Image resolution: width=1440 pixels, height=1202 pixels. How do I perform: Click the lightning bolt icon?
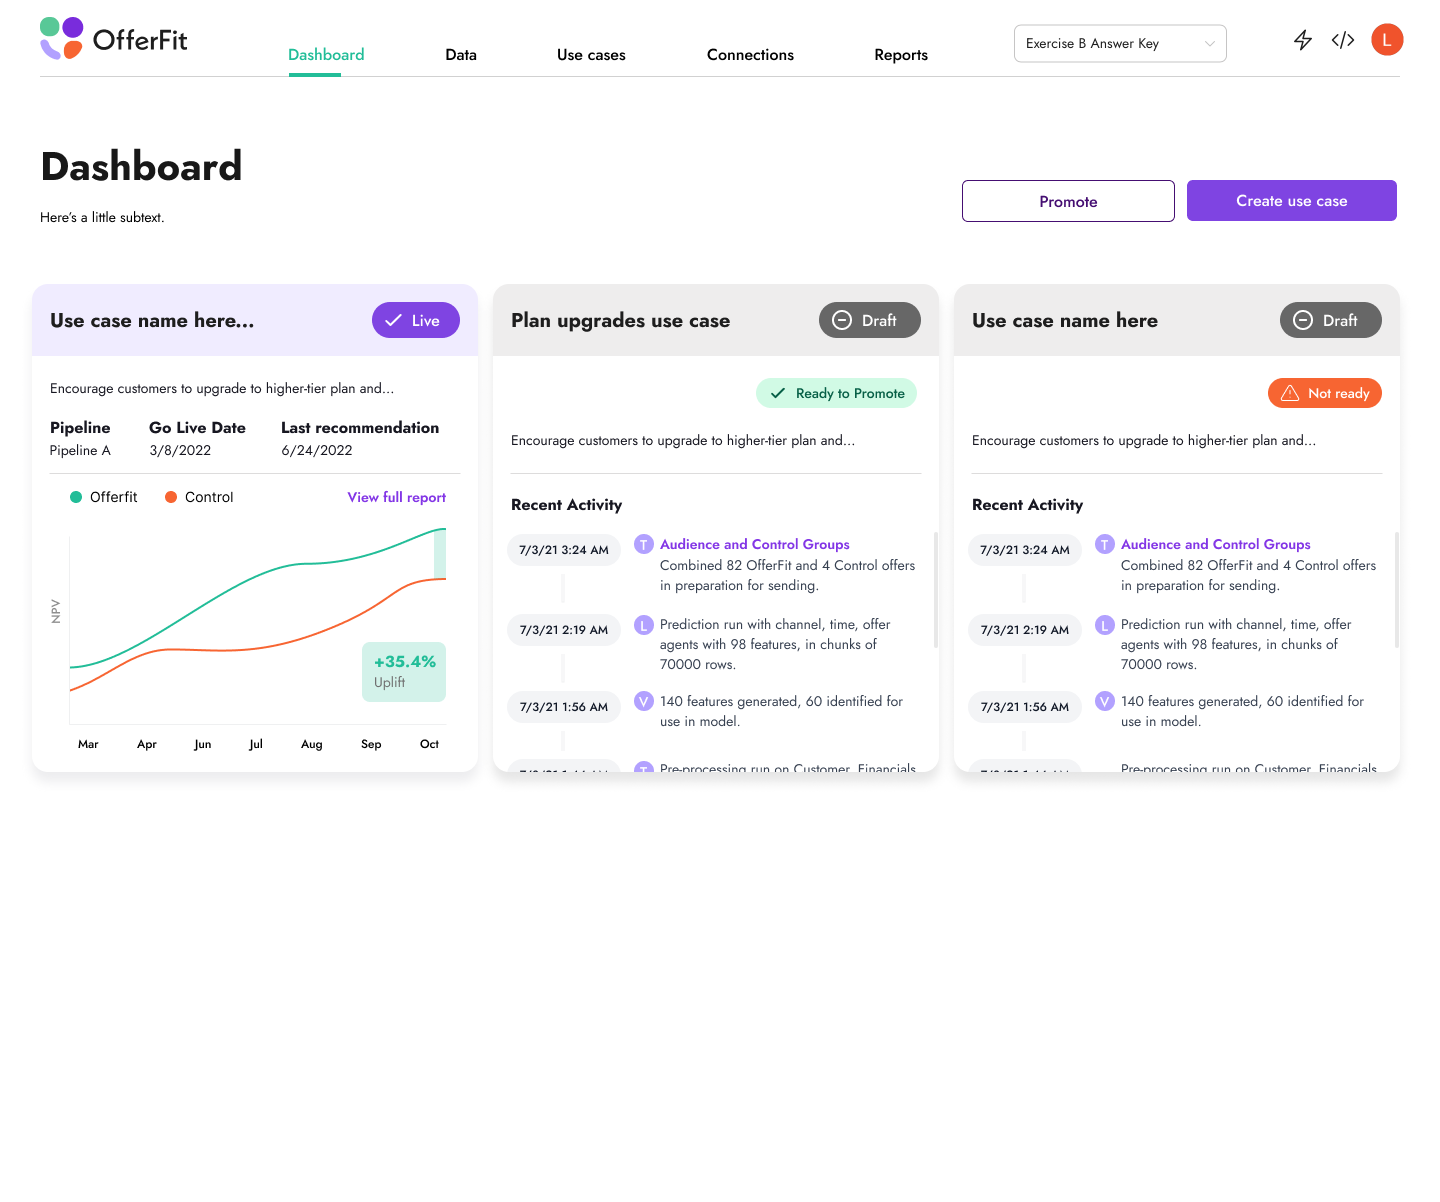[1302, 40]
